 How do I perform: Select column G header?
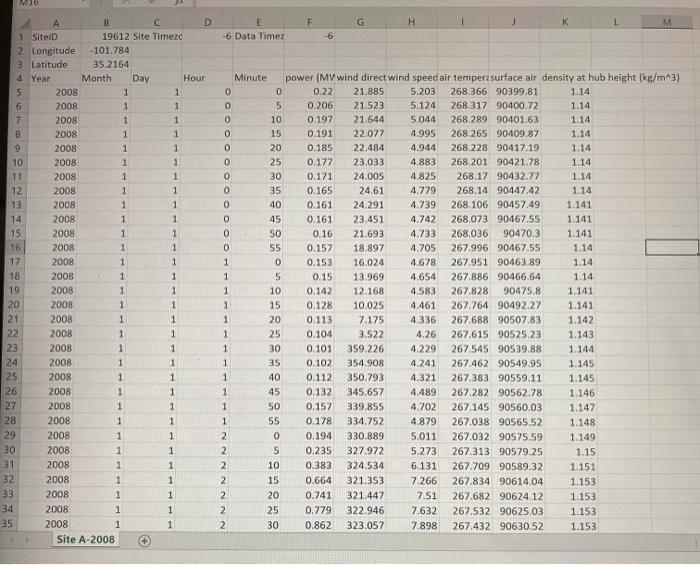360,22
